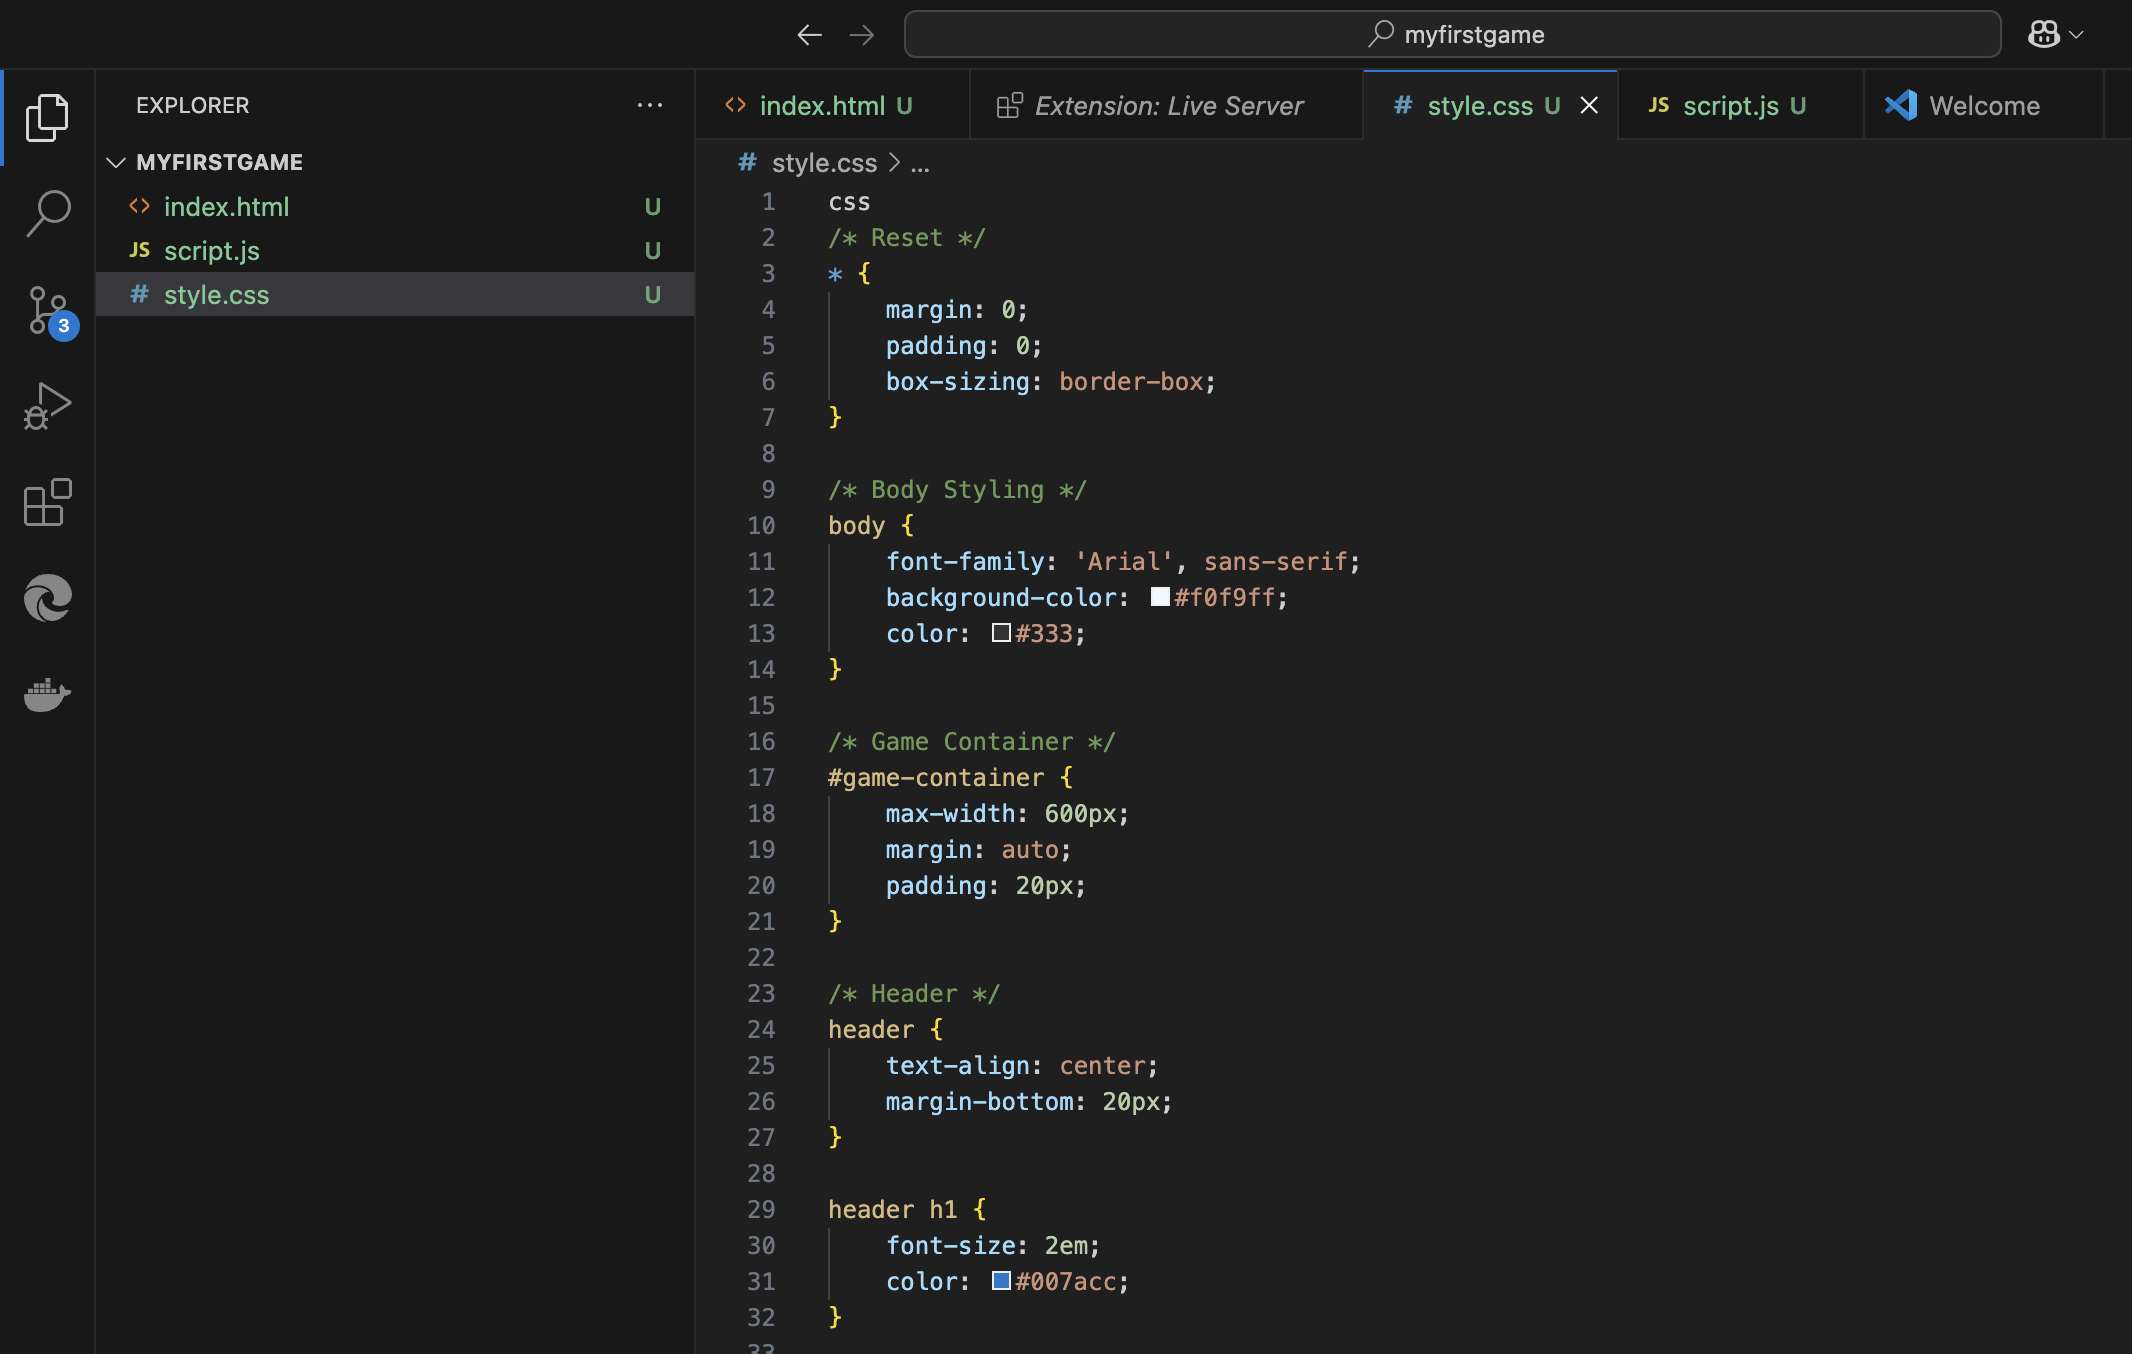The height and width of the screenshot is (1354, 2132).
Task: Open the Search view in activity bar
Action: pos(47,213)
